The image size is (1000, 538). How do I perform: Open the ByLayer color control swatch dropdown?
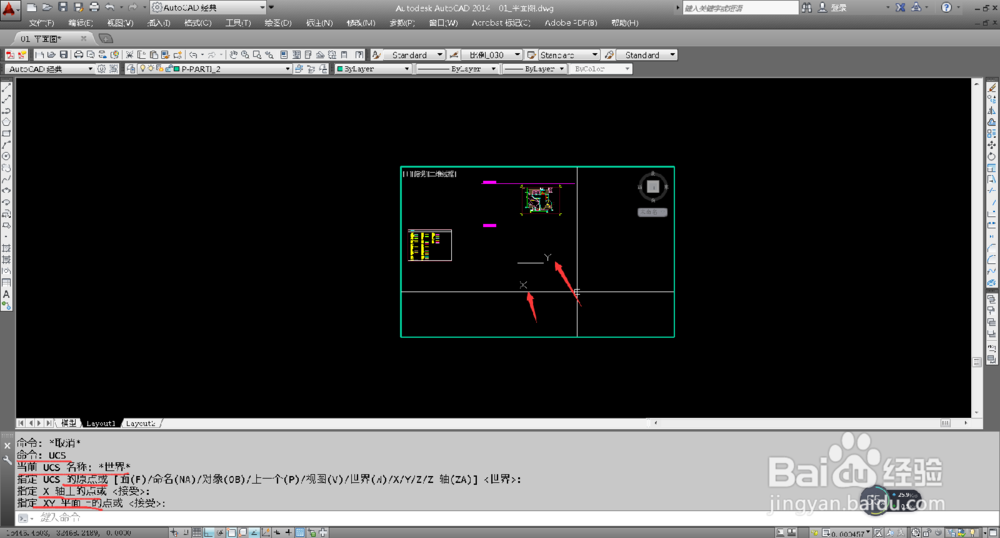point(373,69)
